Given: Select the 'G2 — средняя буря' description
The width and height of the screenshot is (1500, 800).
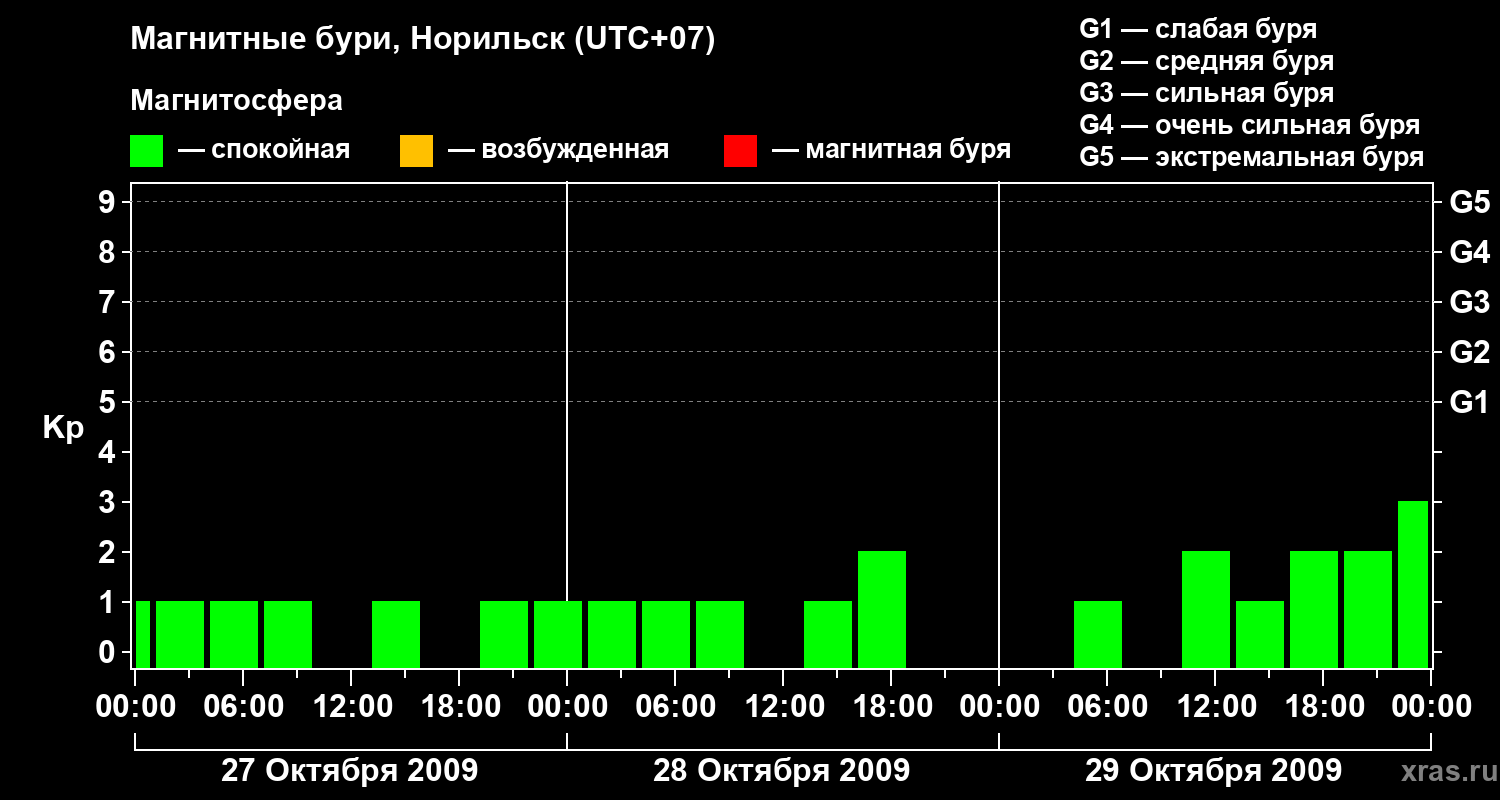Looking at the screenshot, I should pyautogui.click(x=1206, y=61).
